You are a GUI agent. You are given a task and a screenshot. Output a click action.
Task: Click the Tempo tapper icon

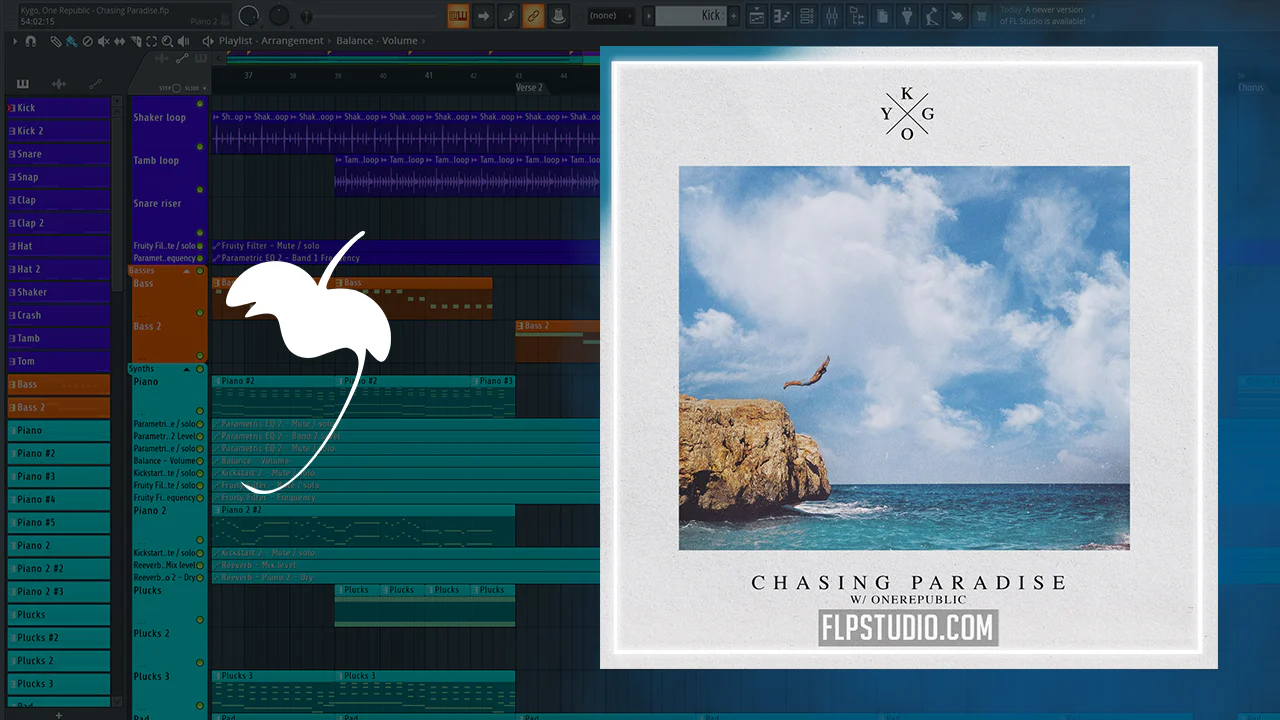pyautogui.click(x=932, y=15)
